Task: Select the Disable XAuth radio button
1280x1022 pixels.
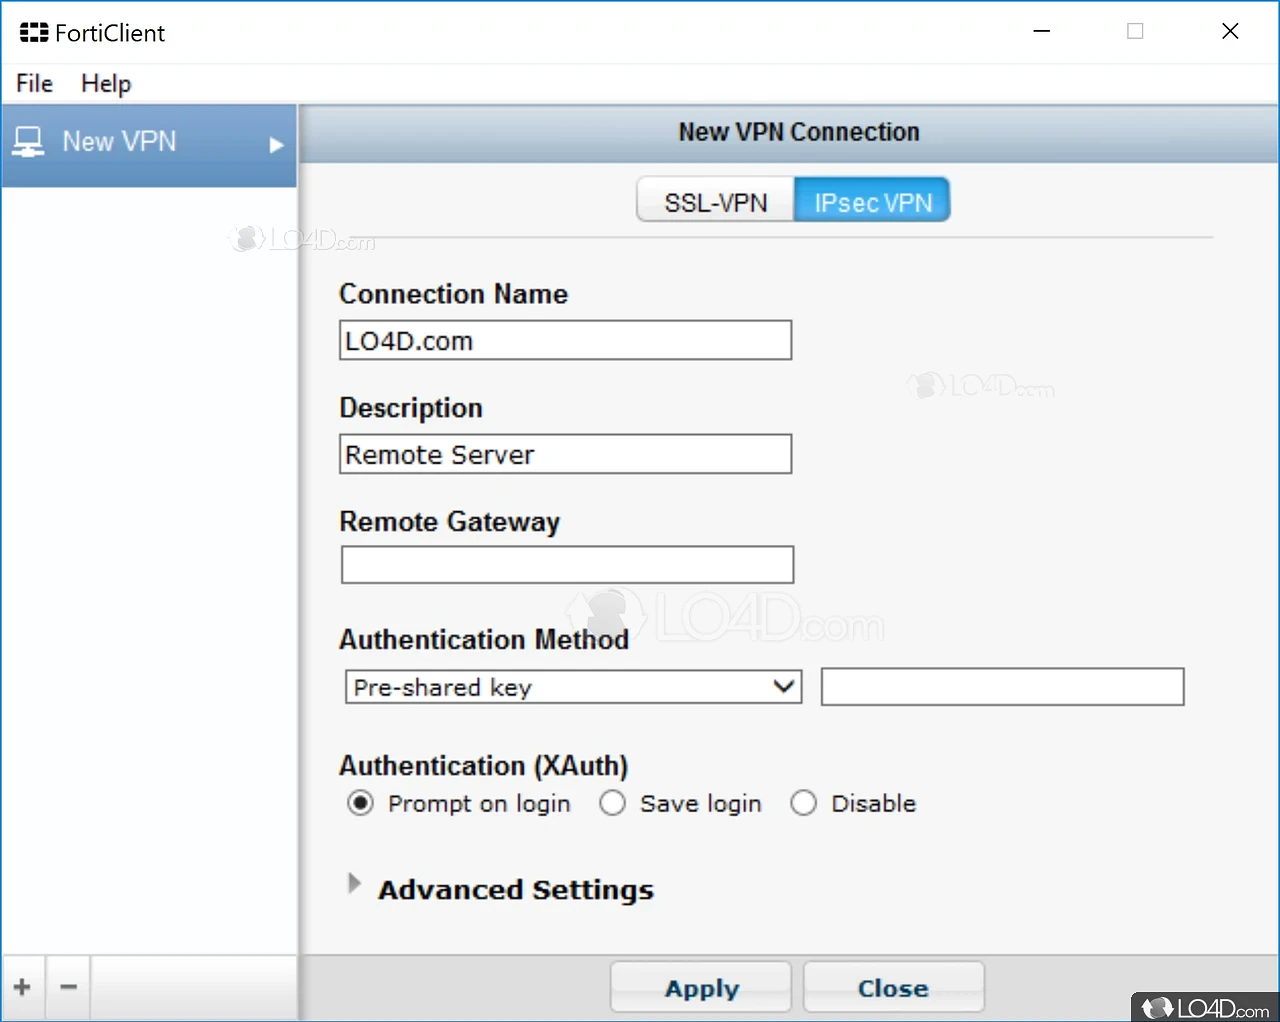Action: click(803, 803)
